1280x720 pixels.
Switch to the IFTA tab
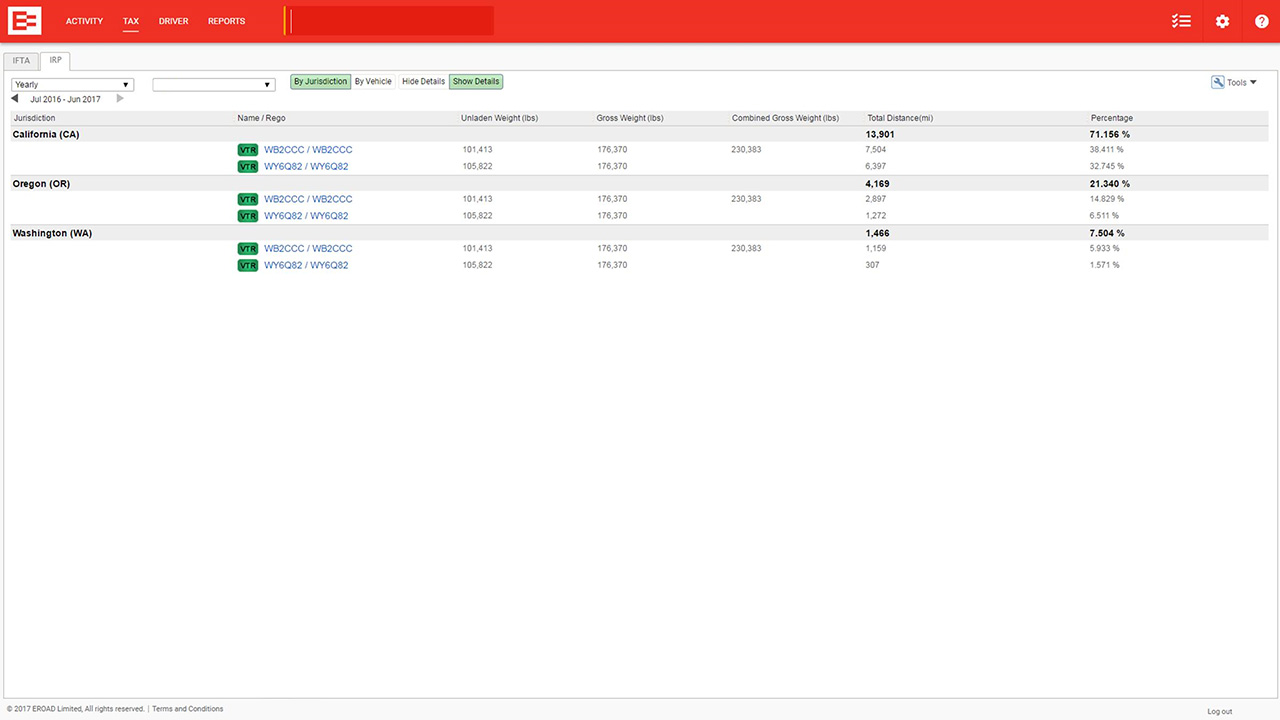click(x=21, y=60)
